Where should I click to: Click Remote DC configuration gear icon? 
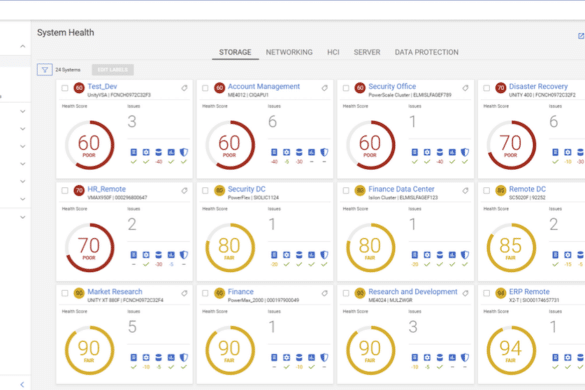point(567,255)
